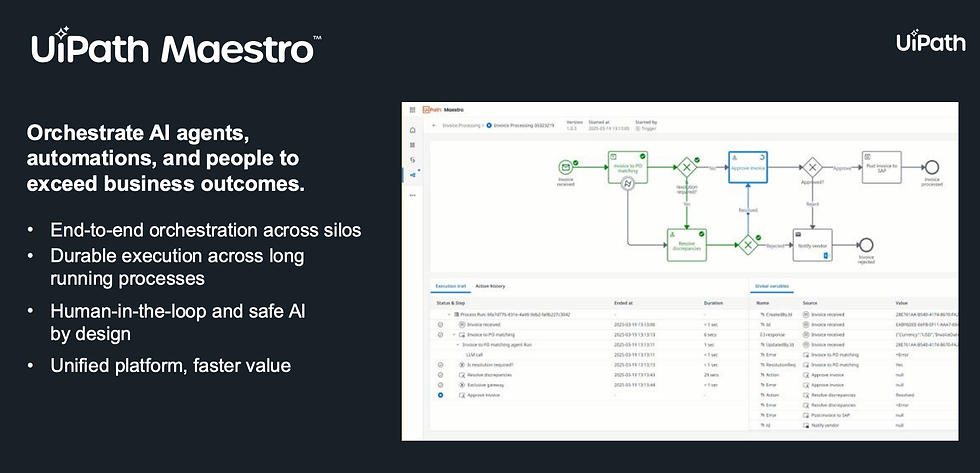Select the Notify vendor task node
The height and width of the screenshot is (473, 980).
point(812,245)
